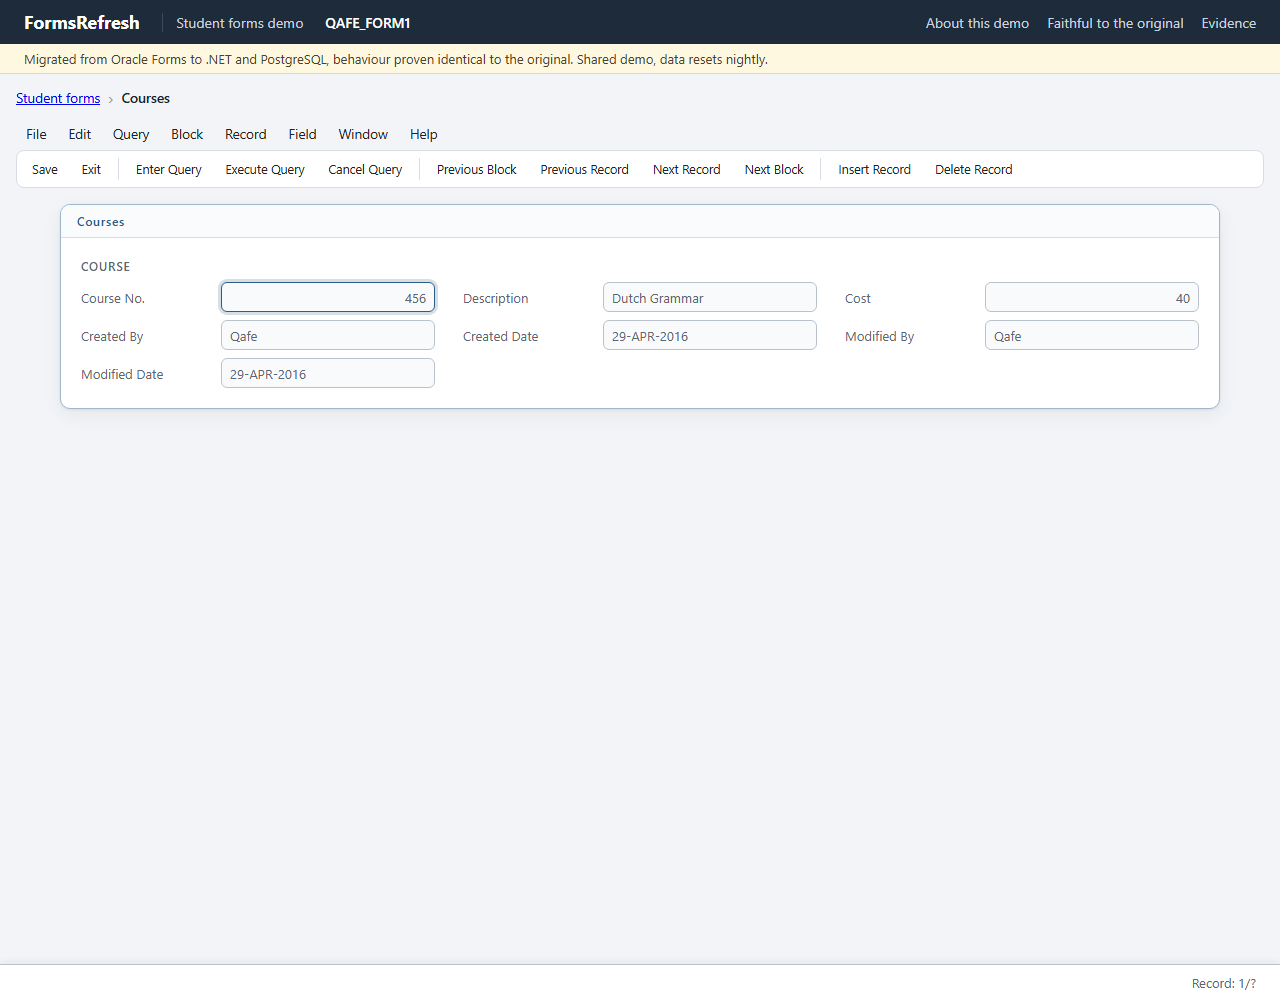Go to Next Block
1280x1000 pixels.
pyautogui.click(x=774, y=169)
